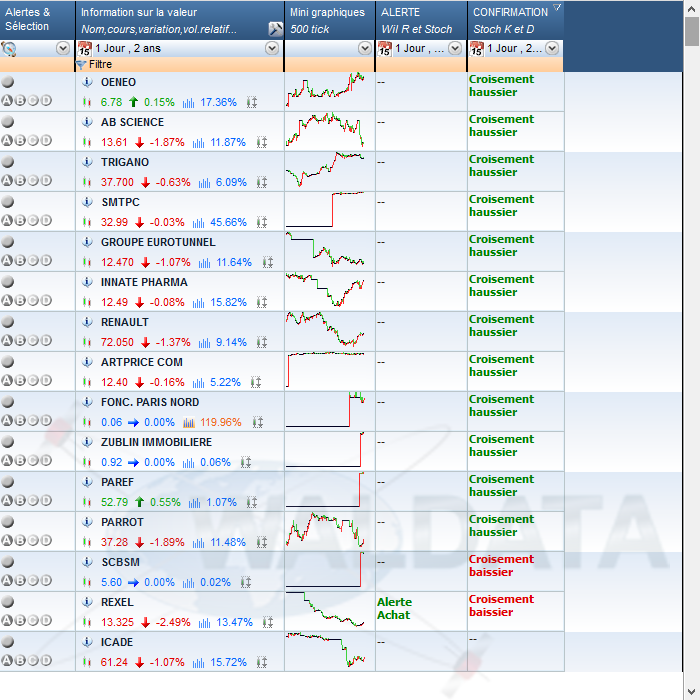The width and height of the screenshot is (700, 700).
Task: Open info icon for REXEL
Action: click(88, 602)
